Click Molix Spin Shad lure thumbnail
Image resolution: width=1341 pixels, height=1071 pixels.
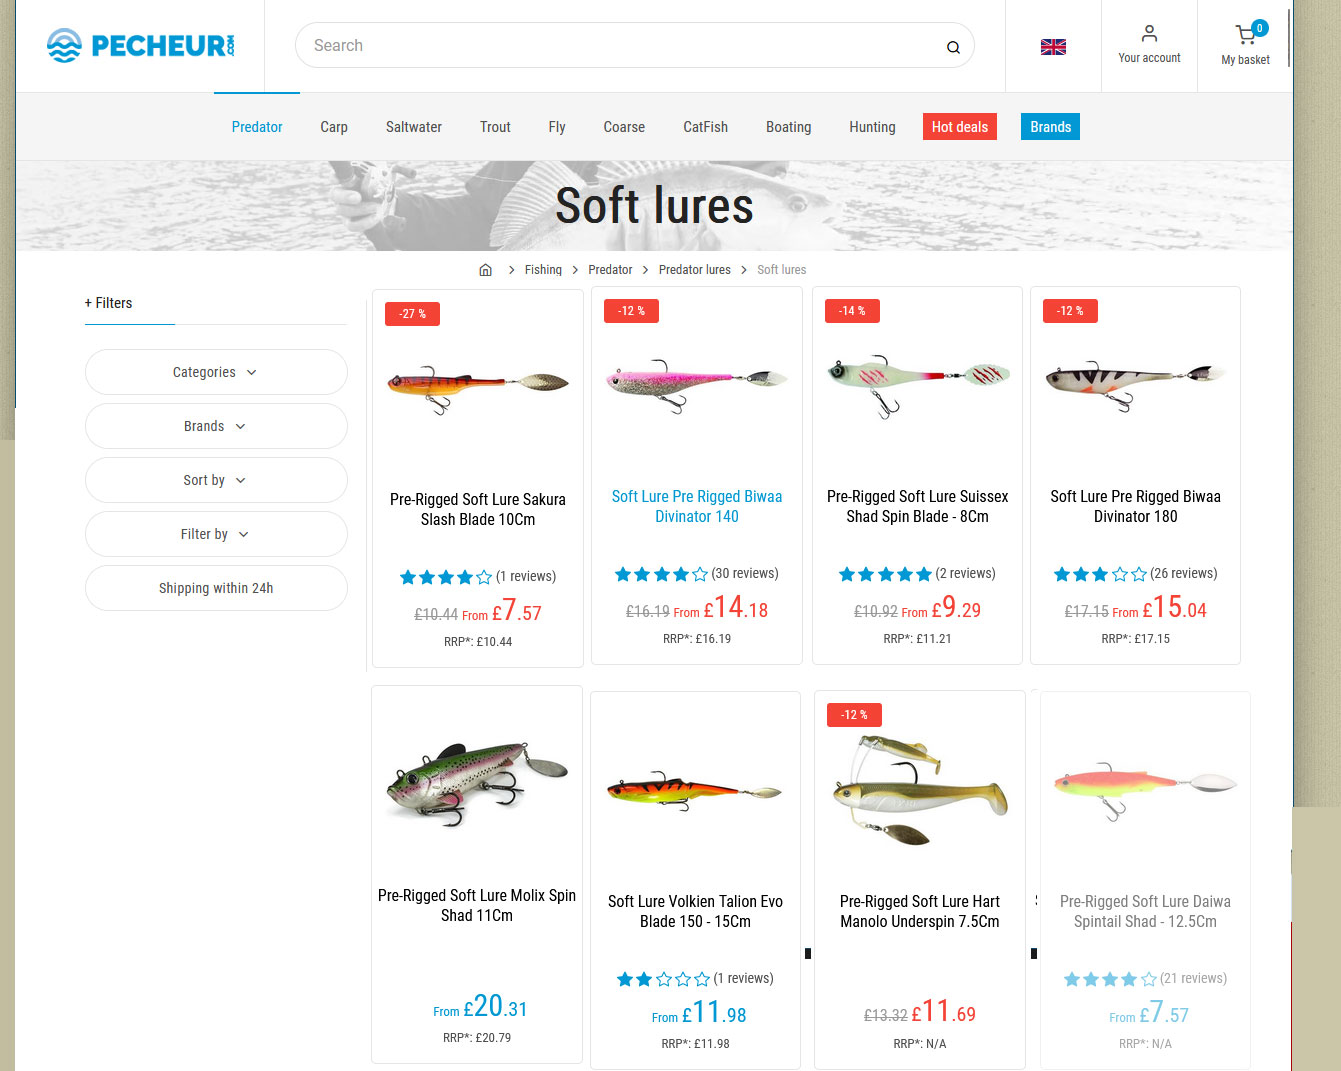(x=477, y=783)
